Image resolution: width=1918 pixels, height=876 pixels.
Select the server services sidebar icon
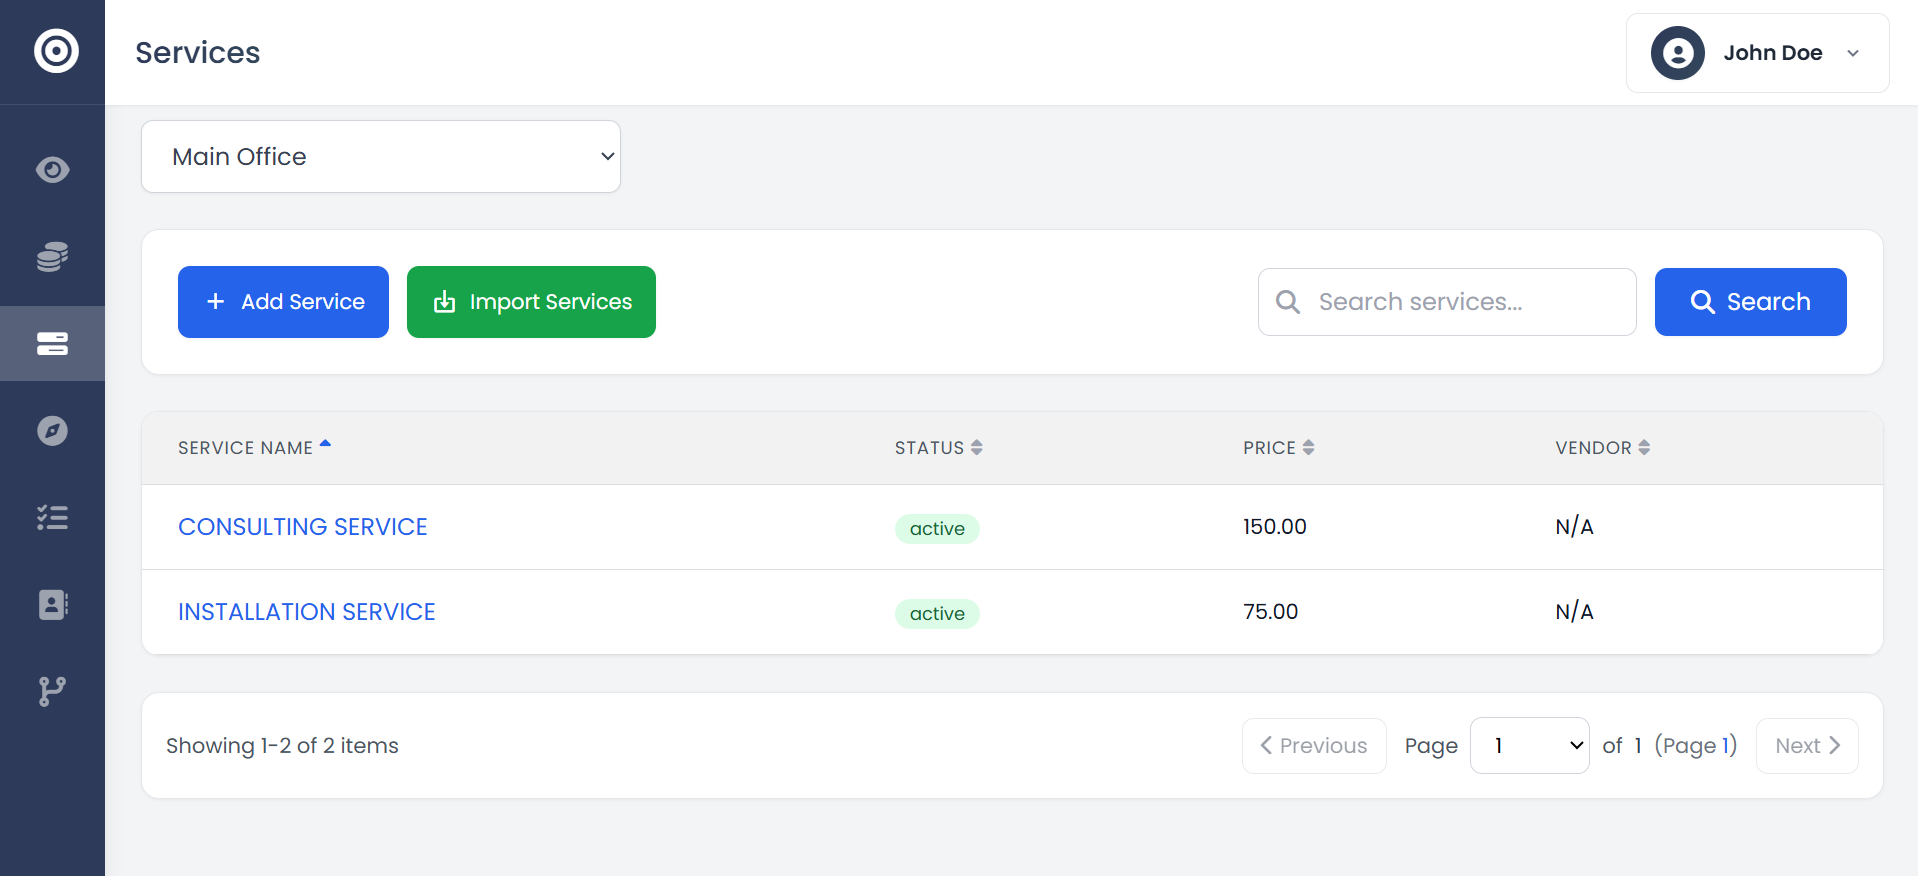[53, 344]
